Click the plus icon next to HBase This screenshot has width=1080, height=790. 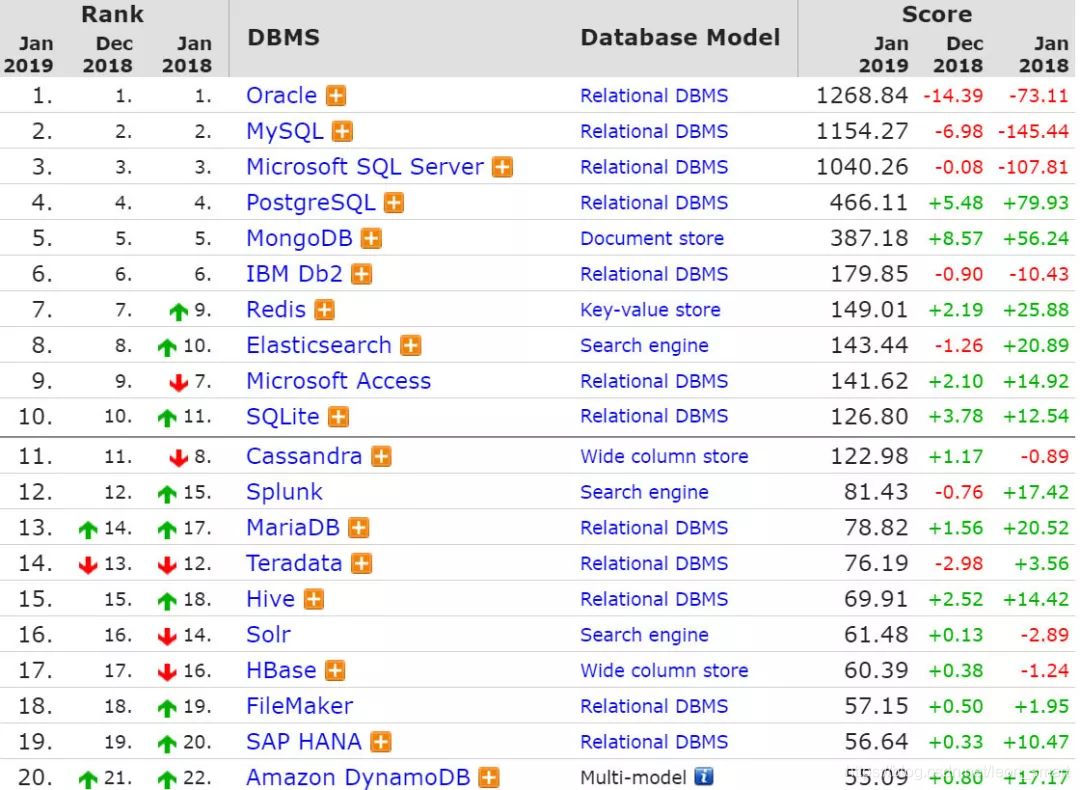tap(335, 671)
